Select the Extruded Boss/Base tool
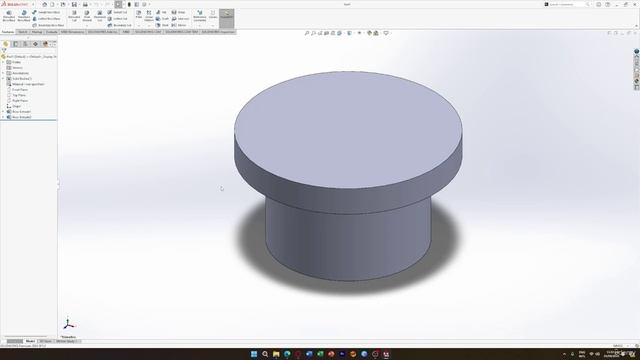Image resolution: width=640 pixels, height=360 pixels. (x=9, y=16)
